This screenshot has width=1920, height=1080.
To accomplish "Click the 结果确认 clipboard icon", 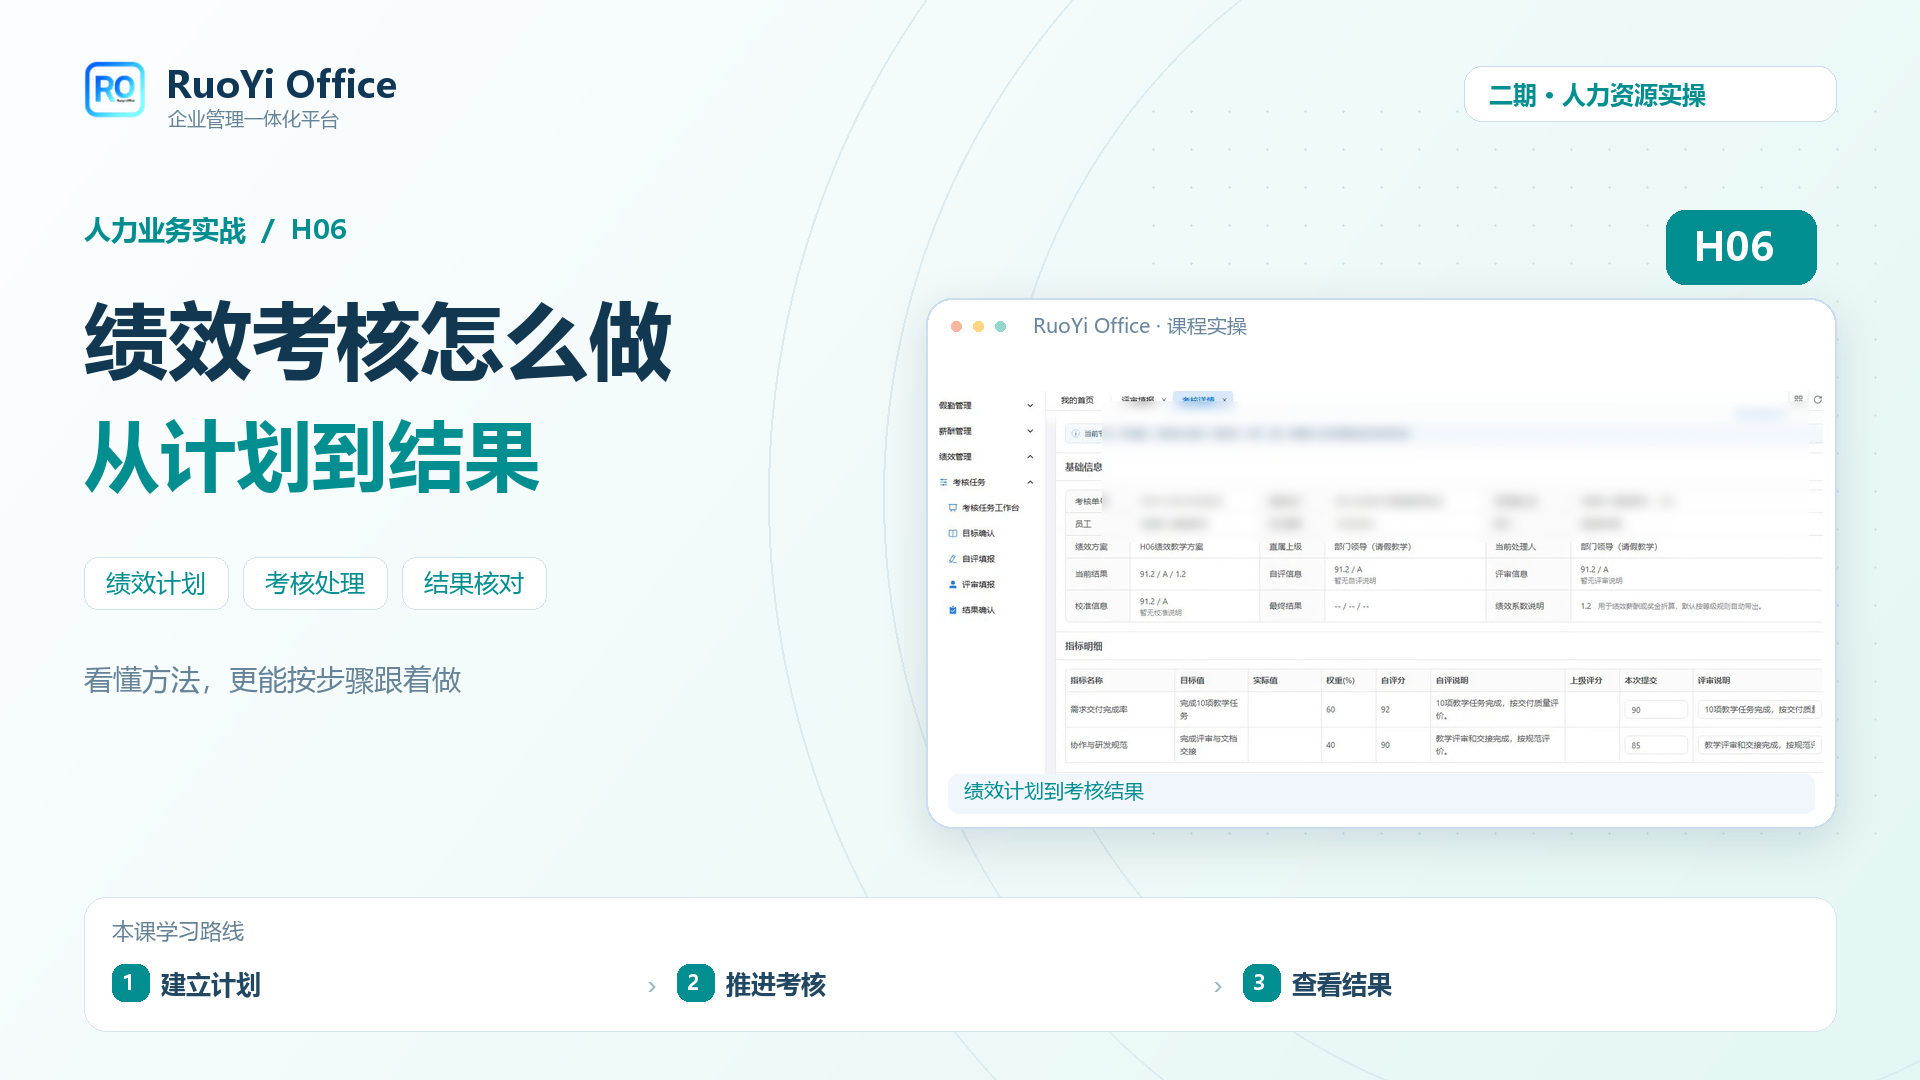I will tap(953, 610).
